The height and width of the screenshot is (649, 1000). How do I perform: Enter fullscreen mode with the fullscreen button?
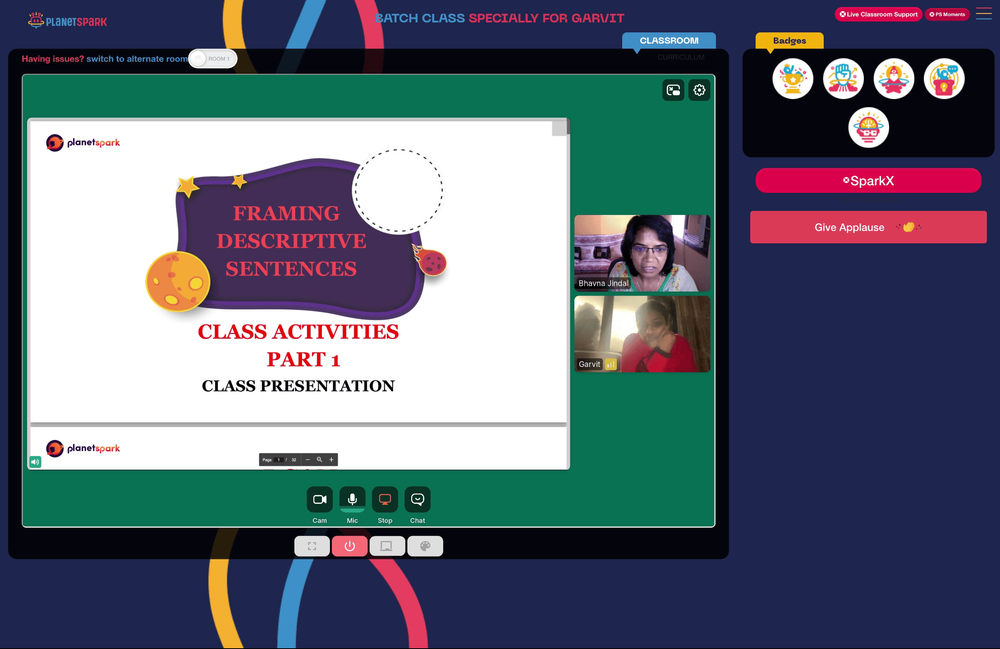click(x=312, y=546)
